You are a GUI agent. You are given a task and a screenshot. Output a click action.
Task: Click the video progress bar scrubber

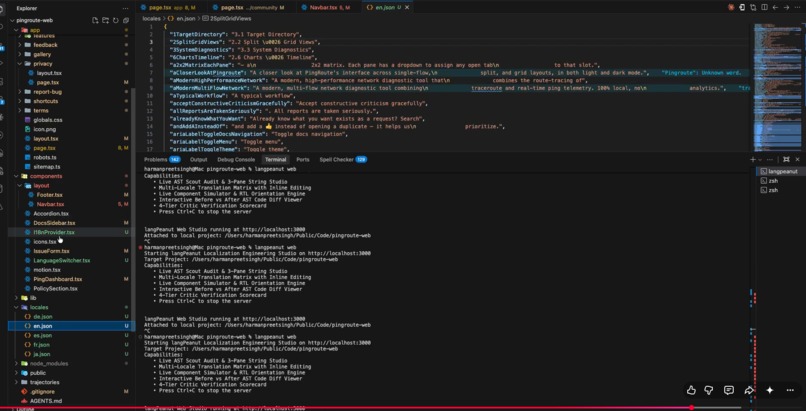point(691,408)
